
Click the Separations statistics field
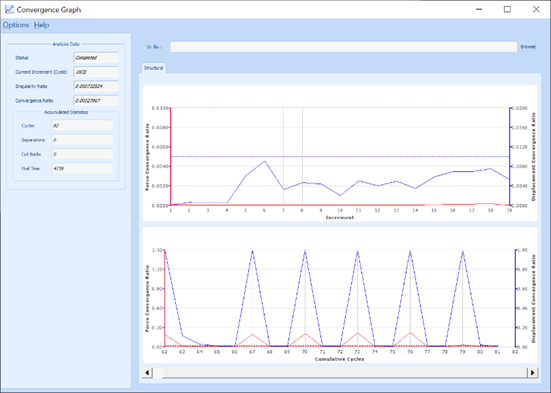tap(83, 140)
